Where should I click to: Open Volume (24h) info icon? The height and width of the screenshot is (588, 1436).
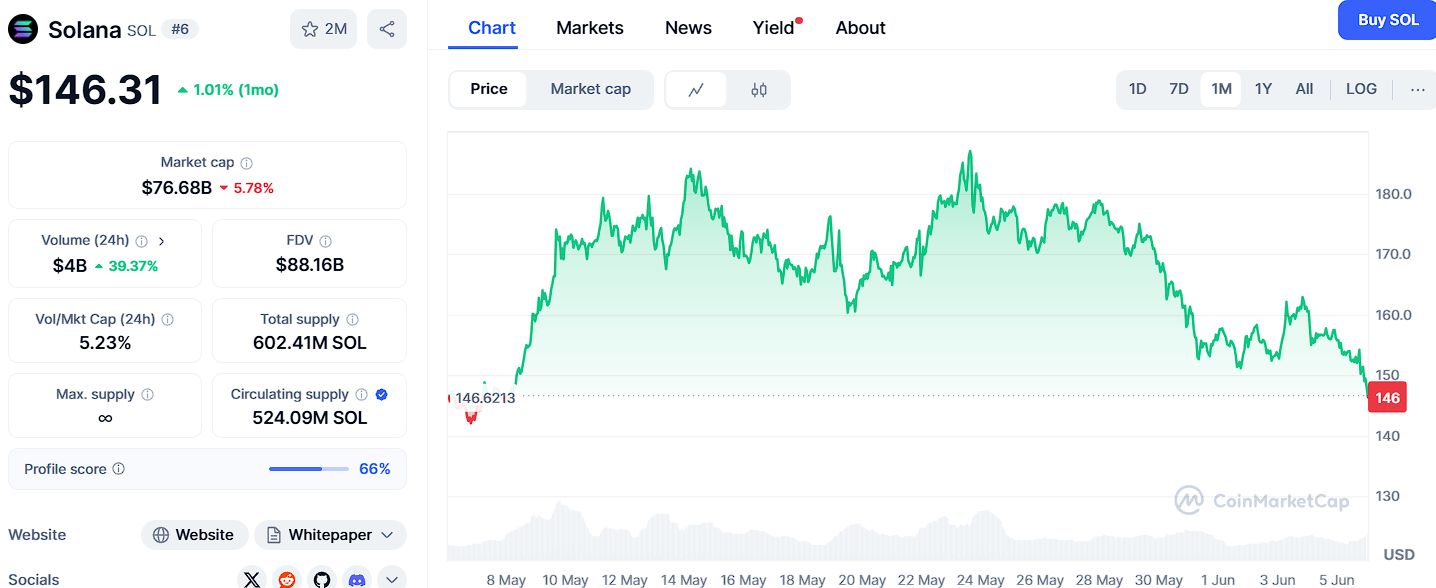tap(142, 241)
